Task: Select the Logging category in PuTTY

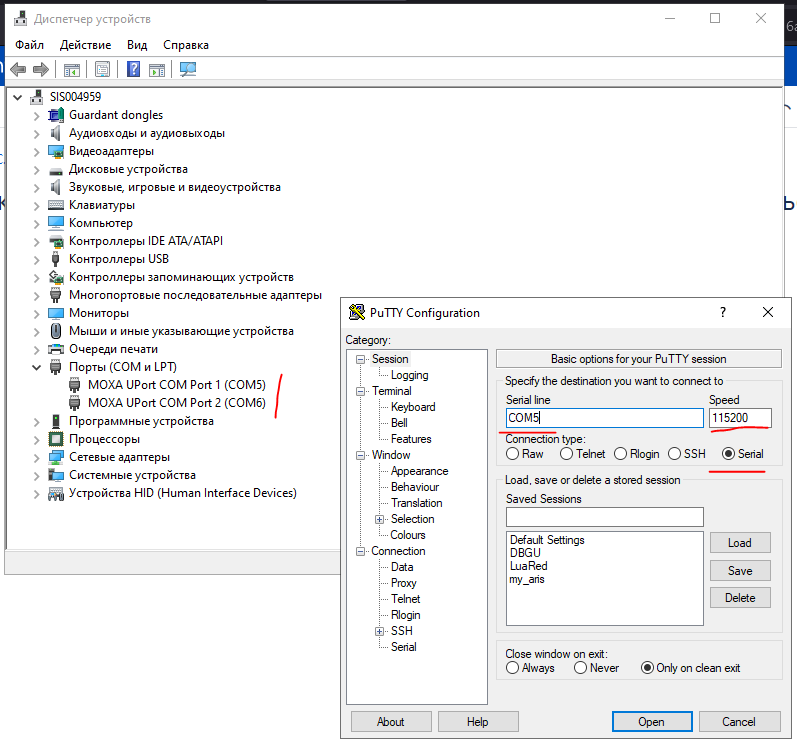Action: (409, 375)
